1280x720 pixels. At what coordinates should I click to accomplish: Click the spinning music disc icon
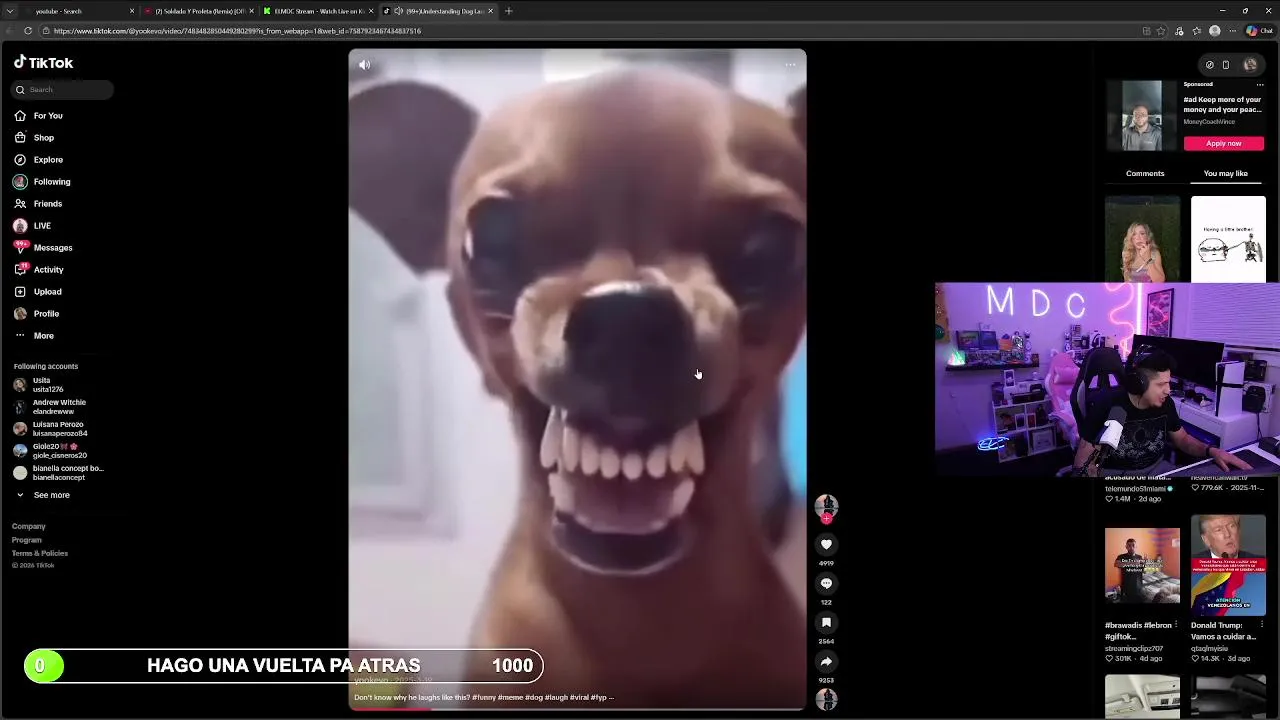point(826,699)
